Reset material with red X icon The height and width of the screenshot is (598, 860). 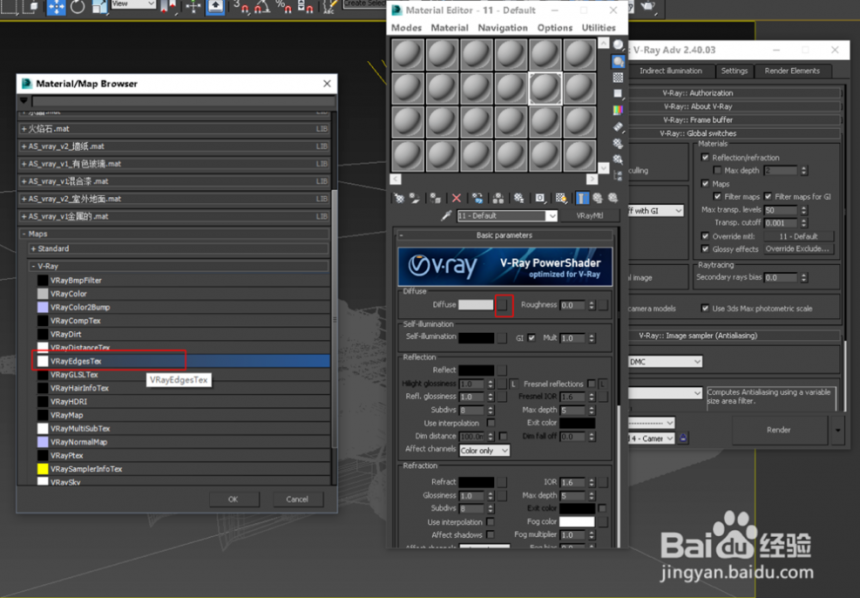pos(456,198)
